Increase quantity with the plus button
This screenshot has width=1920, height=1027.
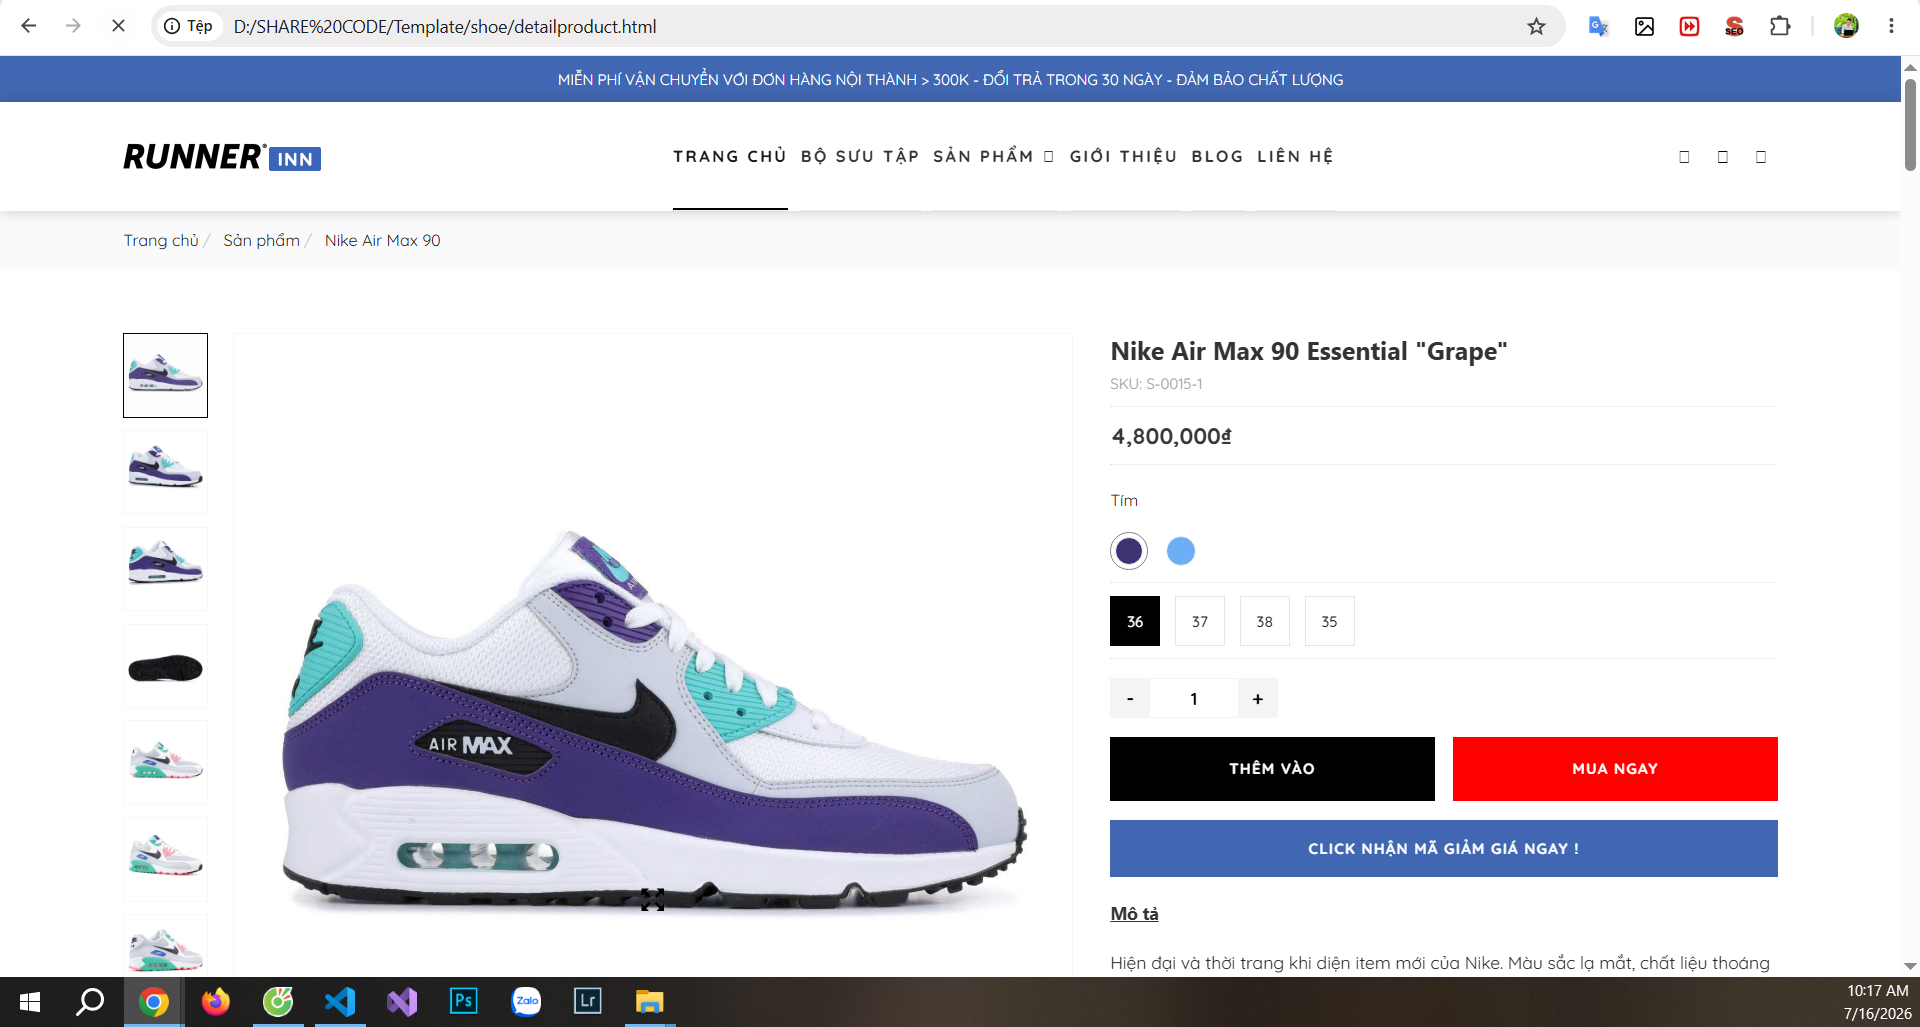(1258, 698)
